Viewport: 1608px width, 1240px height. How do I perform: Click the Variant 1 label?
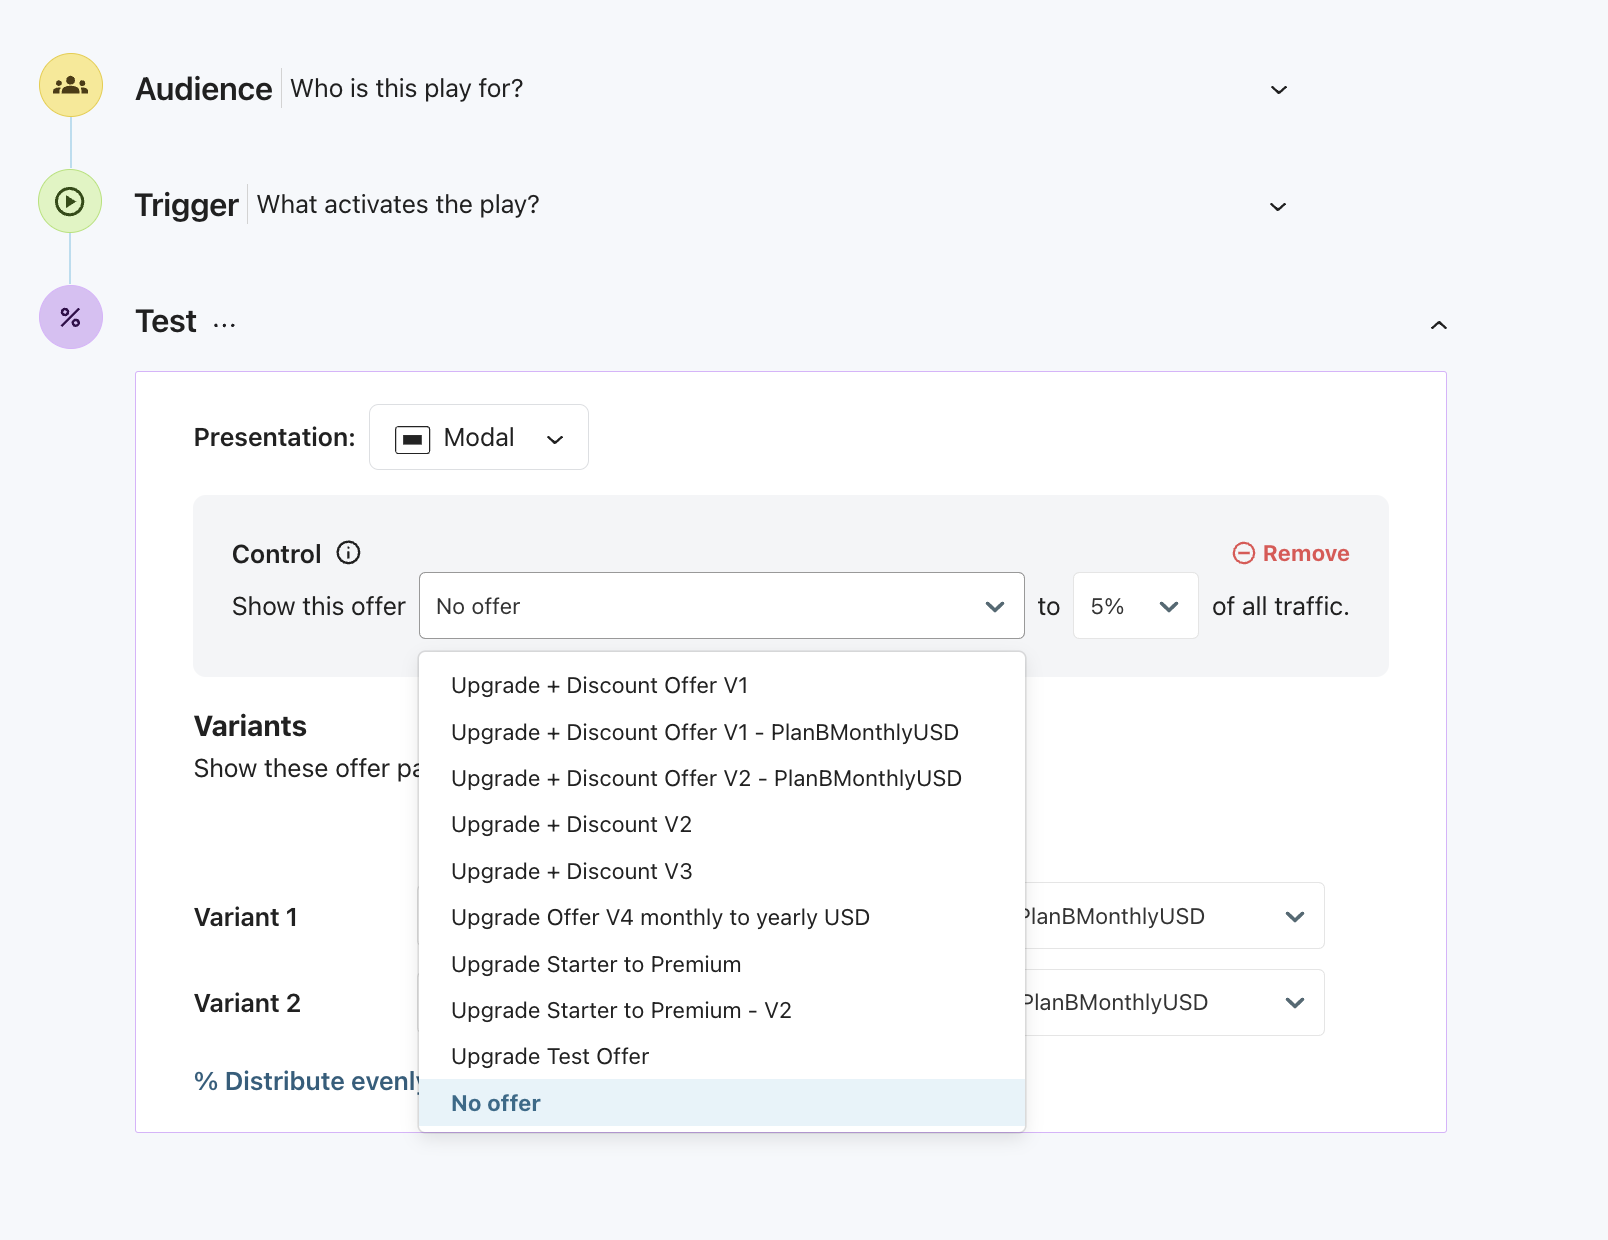(x=246, y=917)
